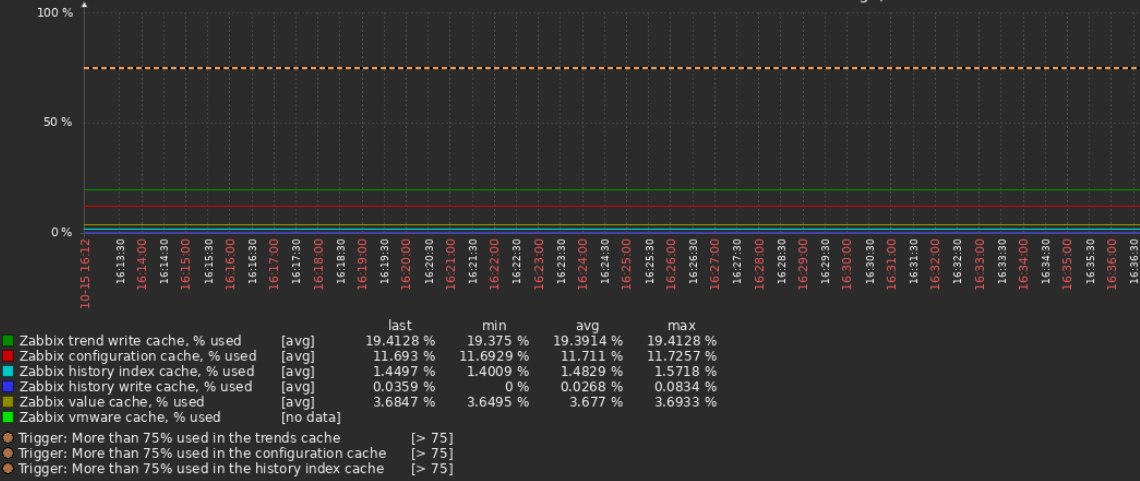Click the 16:14:00 time axis label
The width and height of the screenshot is (1140, 481).
pyautogui.click(x=142, y=264)
